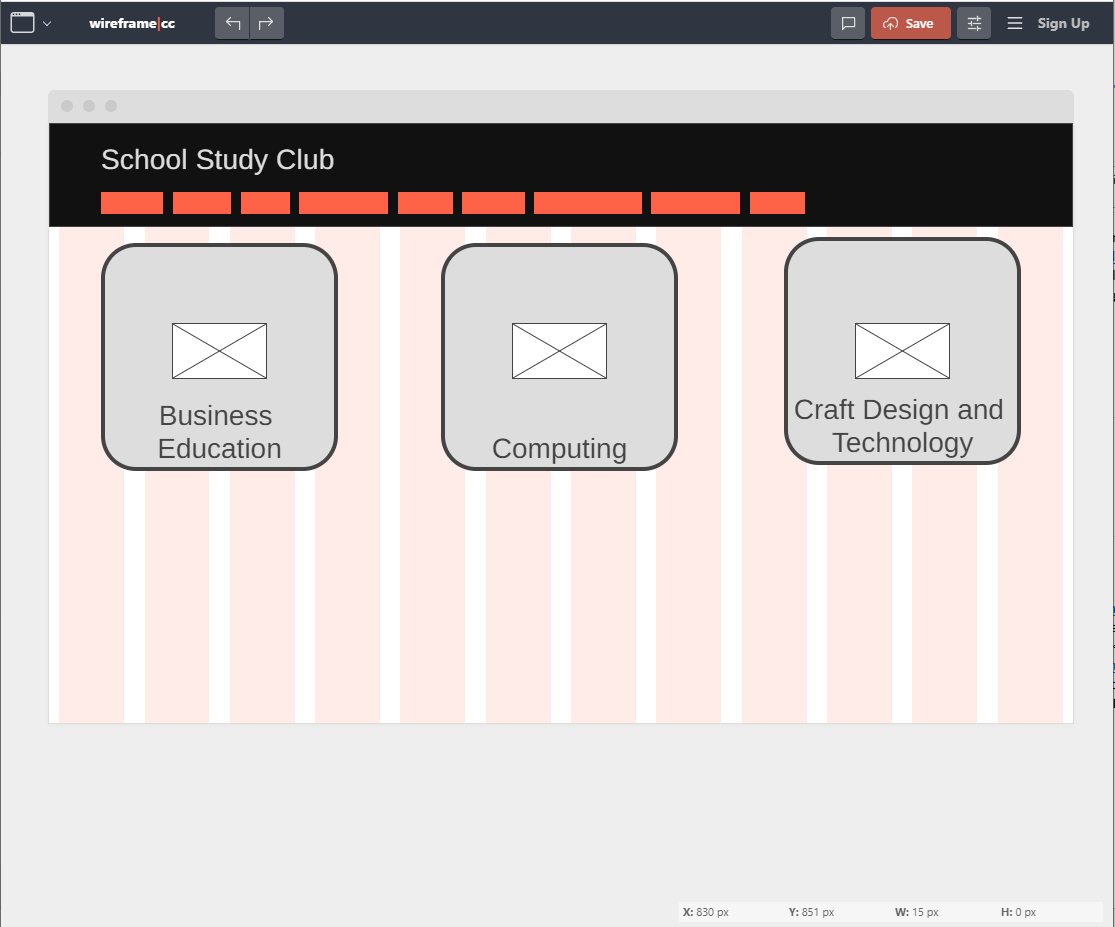Click the redo arrow button

pyautogui.click(x=266, y=23)
